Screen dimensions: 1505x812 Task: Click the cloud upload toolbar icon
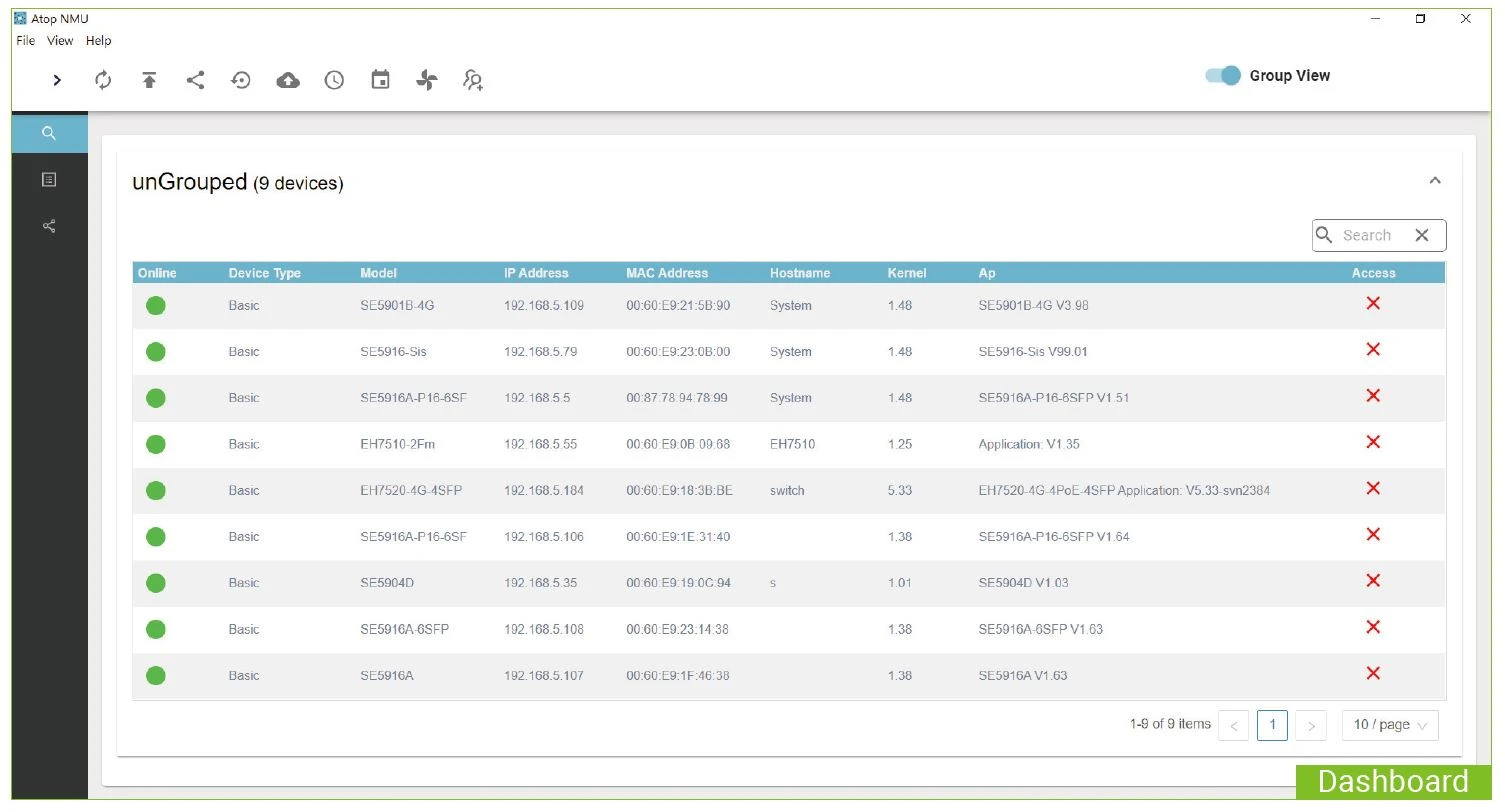pos(288,80)
